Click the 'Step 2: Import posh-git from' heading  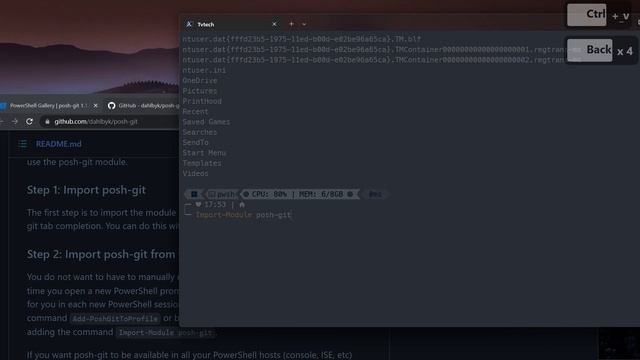coord(101,254)
